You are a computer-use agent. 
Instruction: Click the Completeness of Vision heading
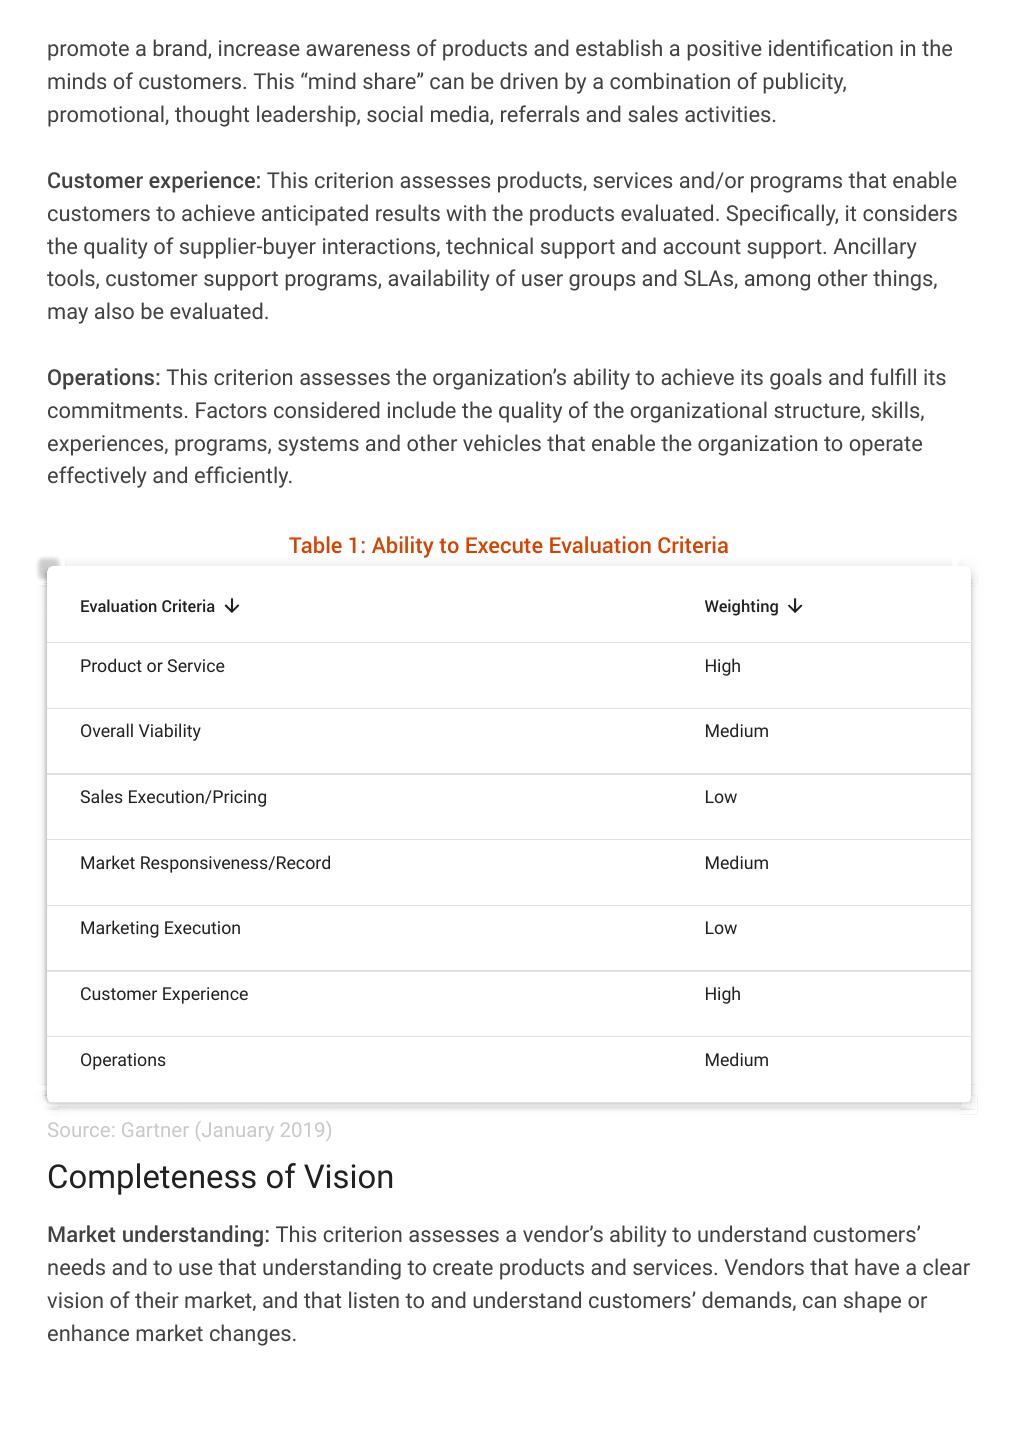pyautogui.click(x=220, y=1177)
